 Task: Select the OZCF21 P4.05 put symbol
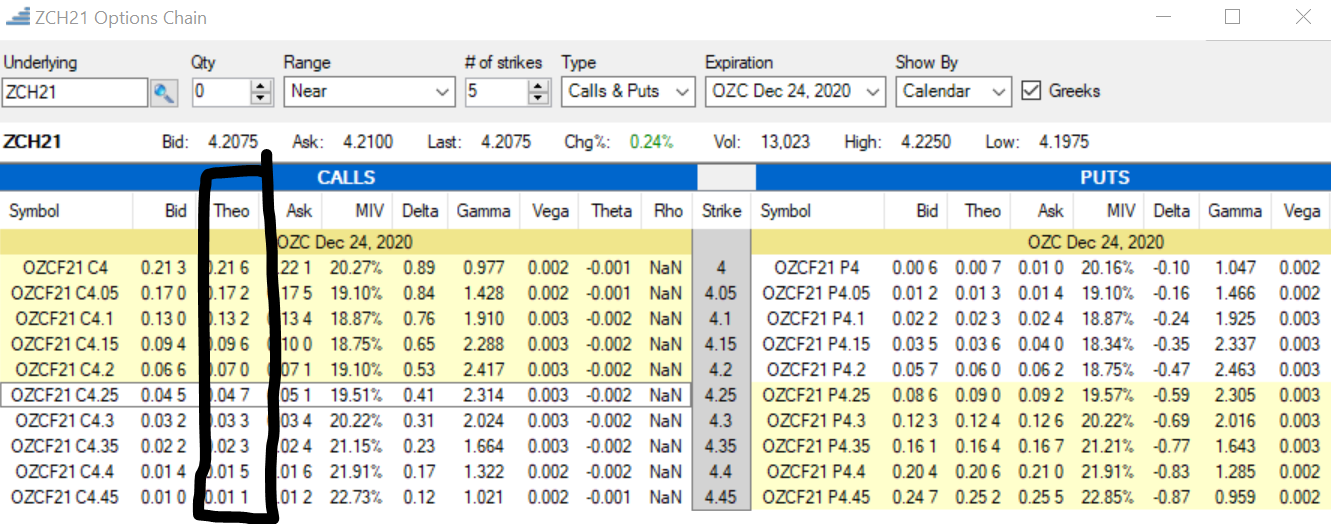pos(816,294)
